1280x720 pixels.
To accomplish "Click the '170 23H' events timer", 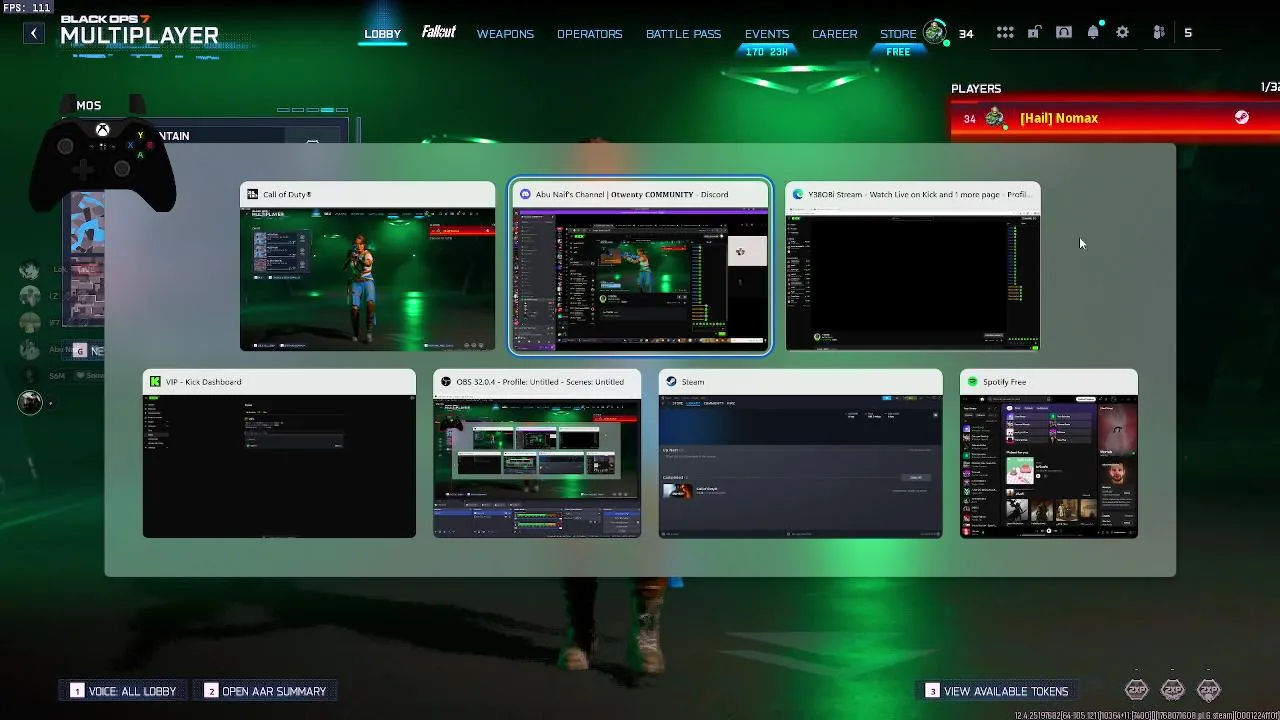I will 767,52.
